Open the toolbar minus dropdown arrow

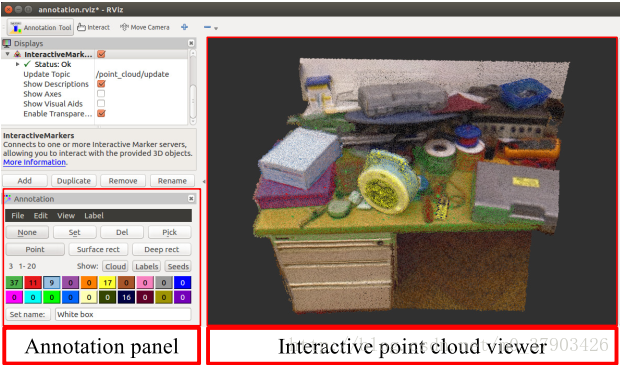click(x=216, y=28)
